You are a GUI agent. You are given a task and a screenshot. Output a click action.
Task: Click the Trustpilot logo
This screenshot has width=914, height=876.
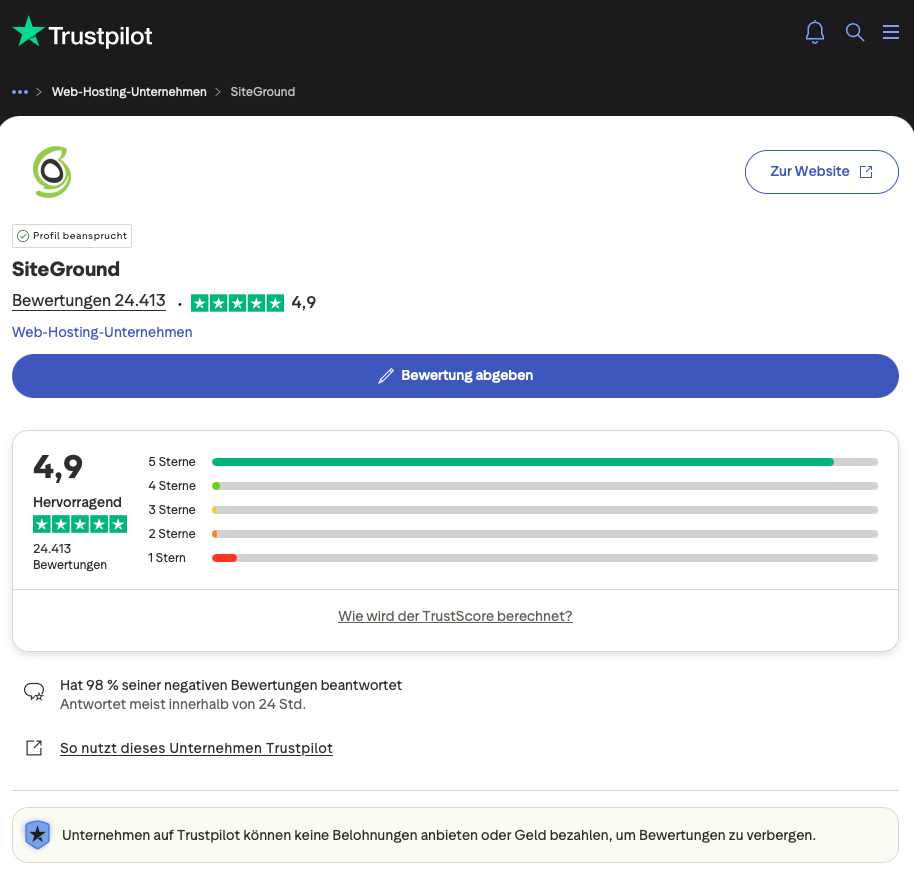point(82,33)
